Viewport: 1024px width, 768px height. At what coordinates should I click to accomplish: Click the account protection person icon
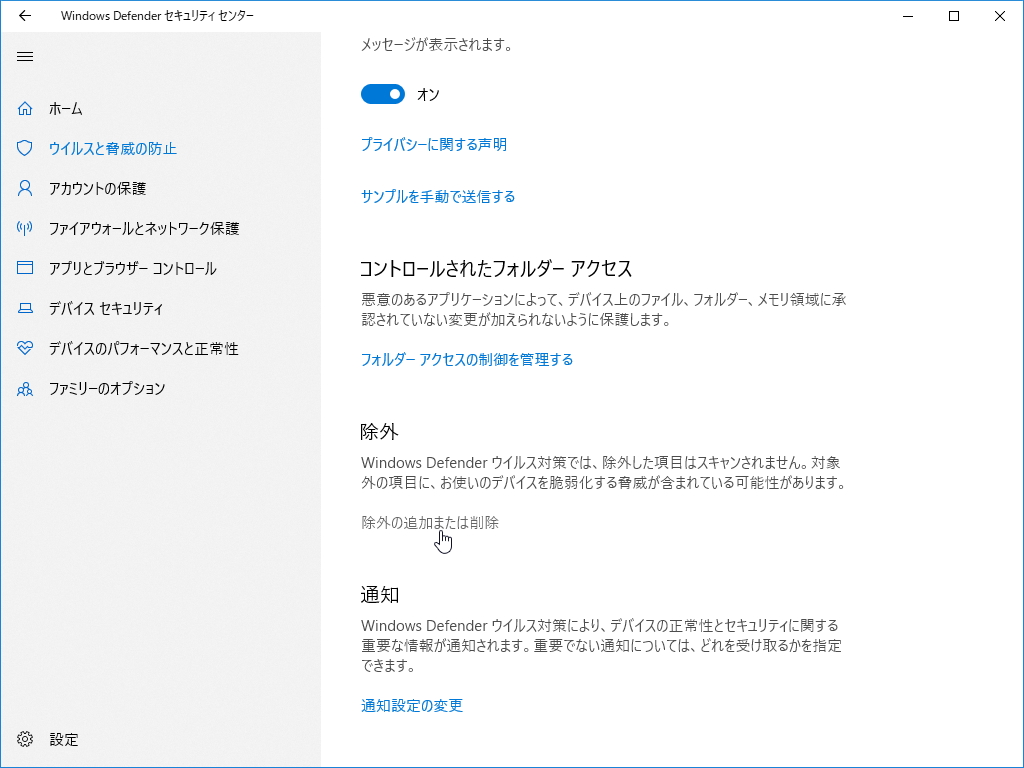click(25, 188)
